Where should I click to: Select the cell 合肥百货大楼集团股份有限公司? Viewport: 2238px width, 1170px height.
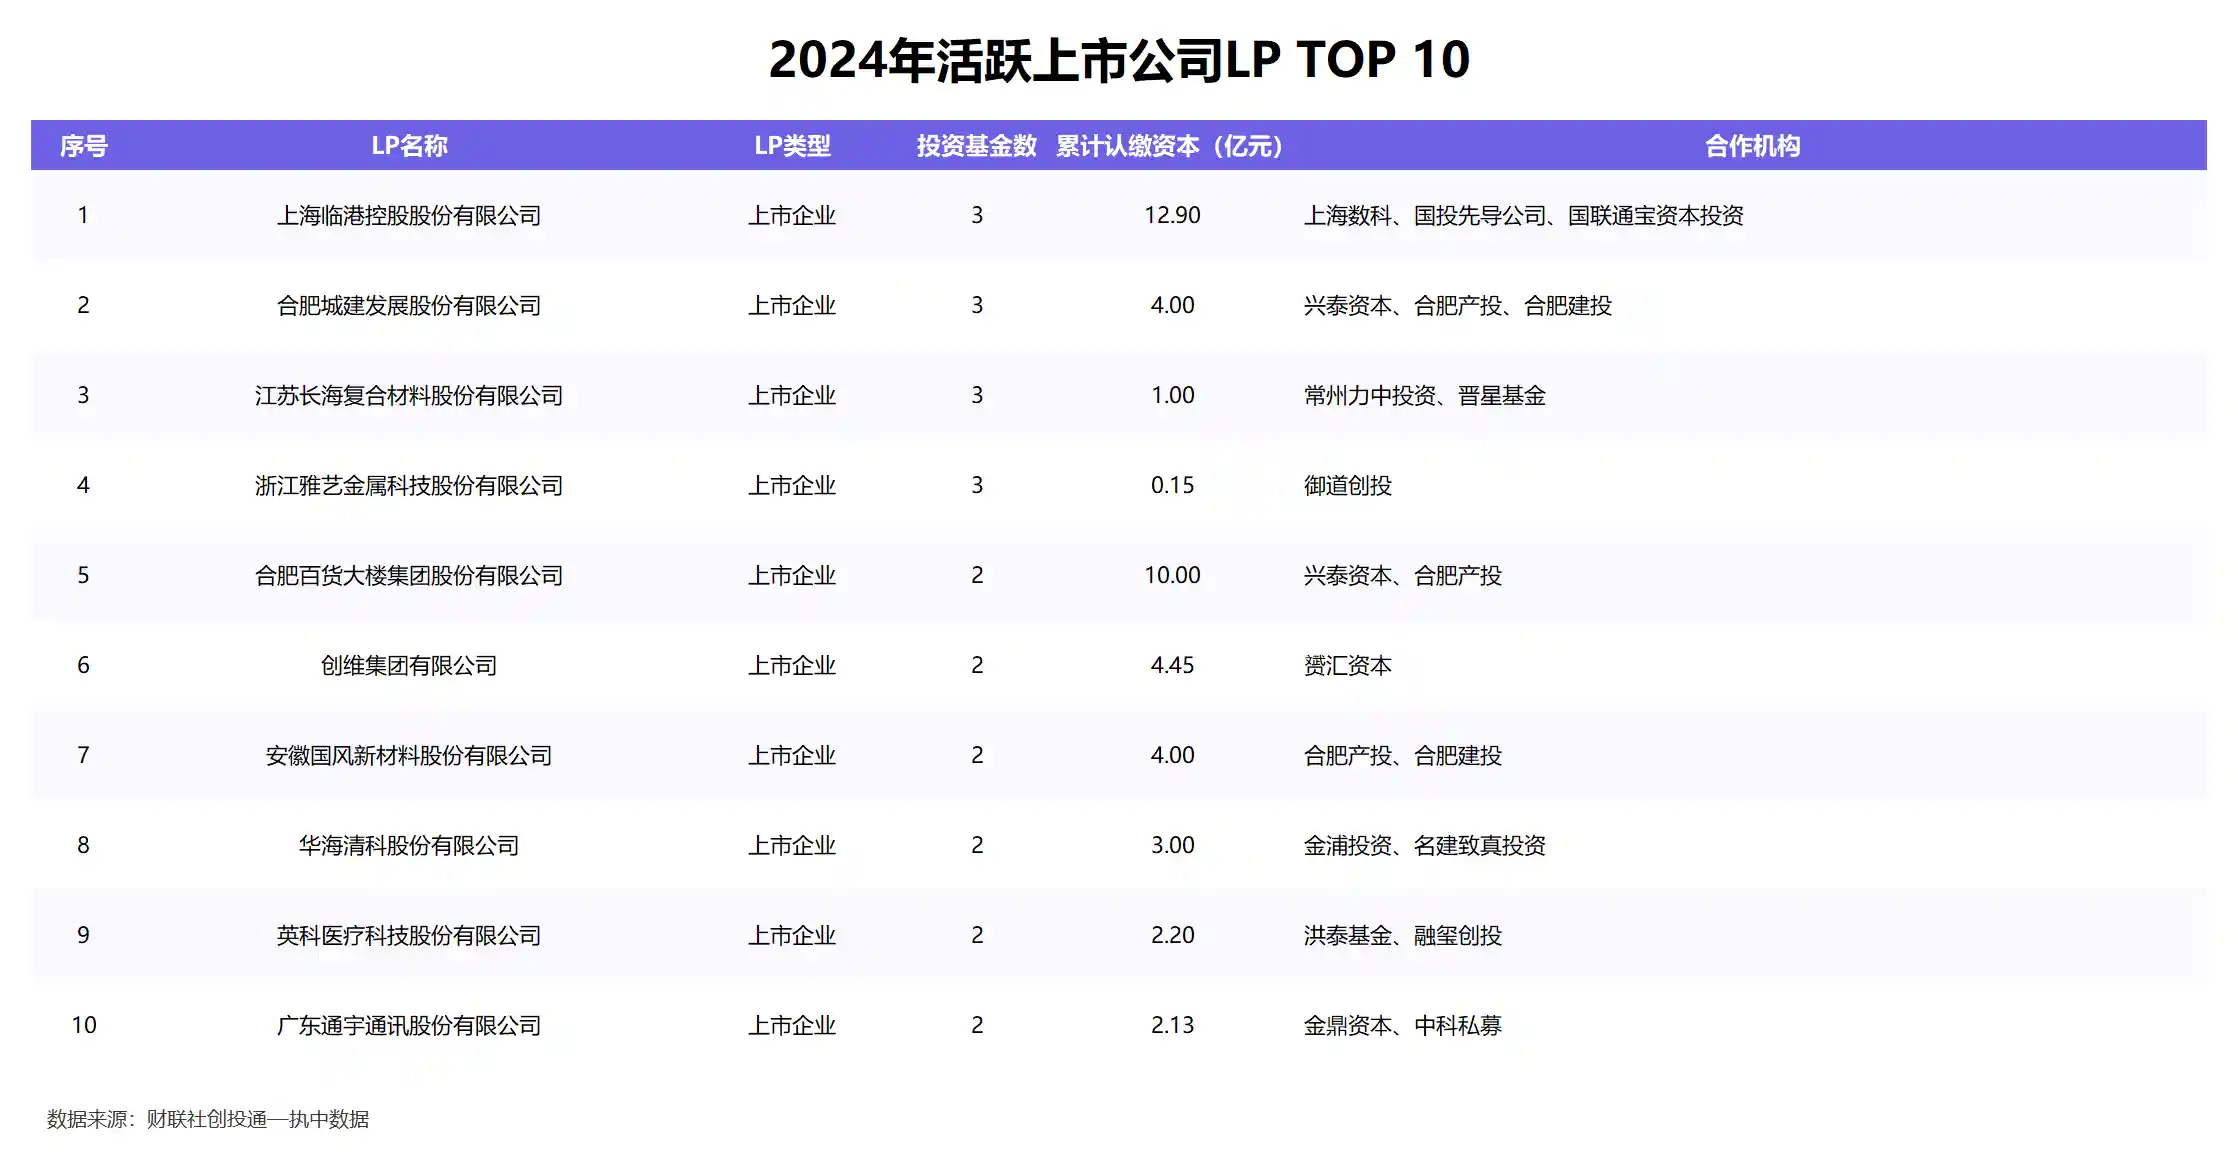point(409,575)
